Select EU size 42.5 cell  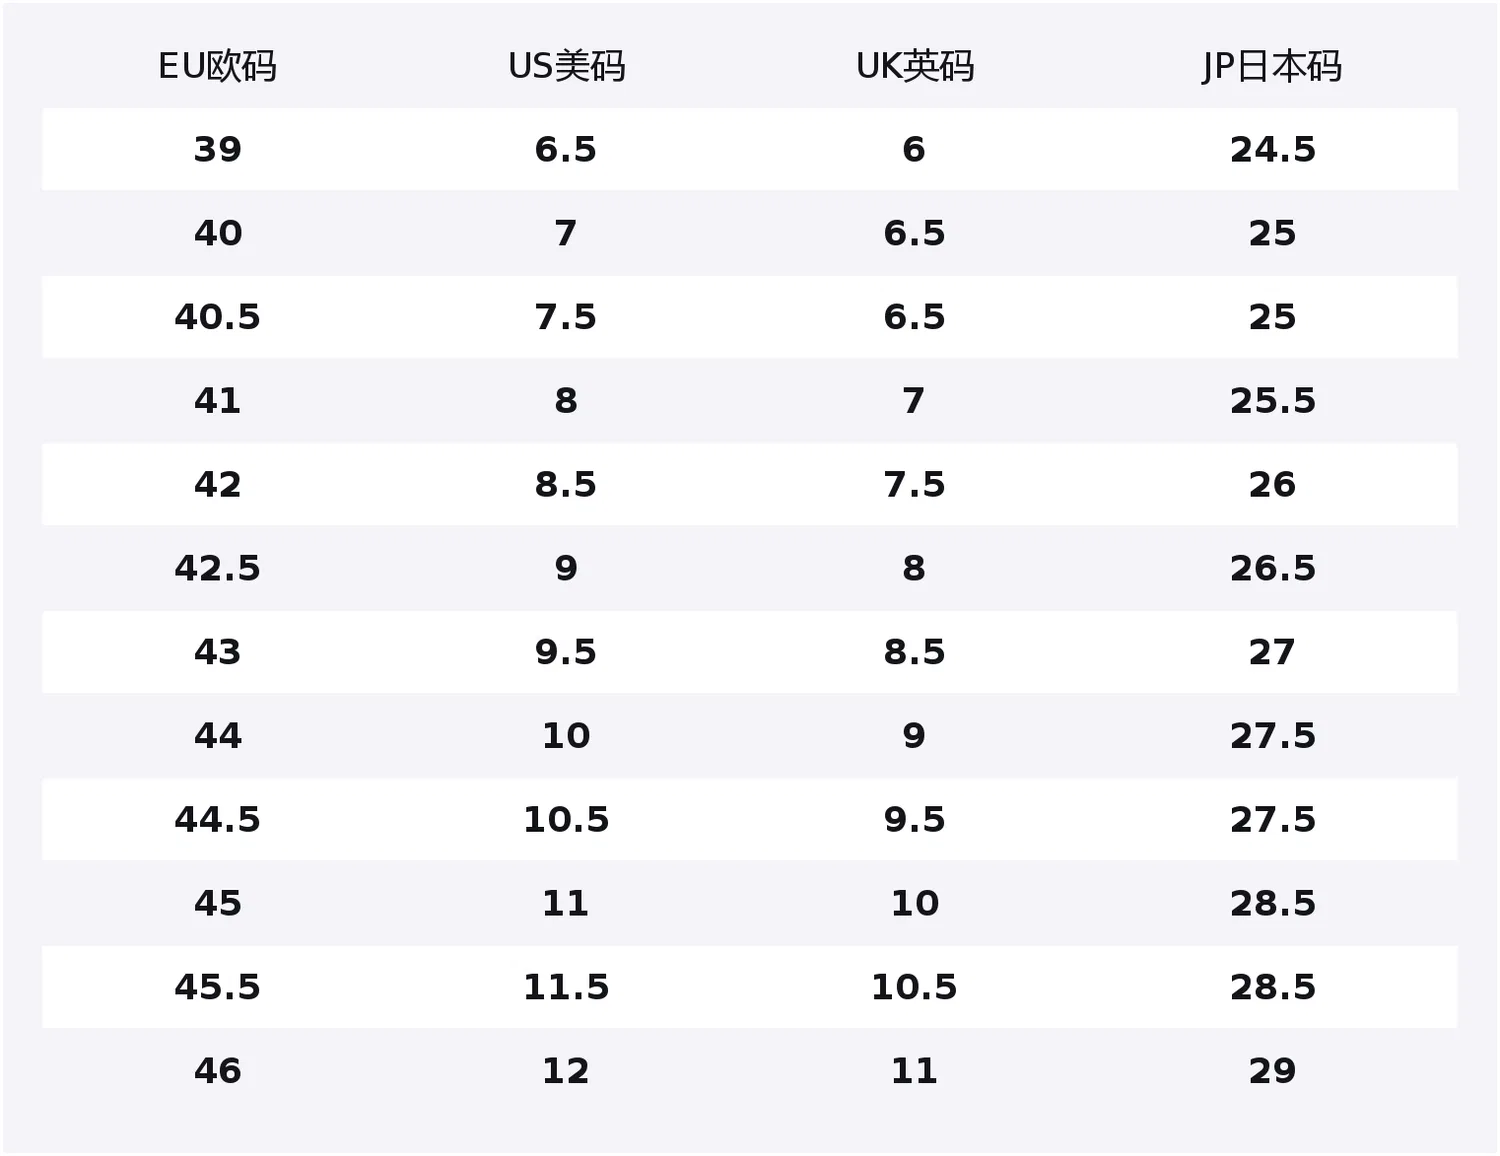[x=217, y=569]
